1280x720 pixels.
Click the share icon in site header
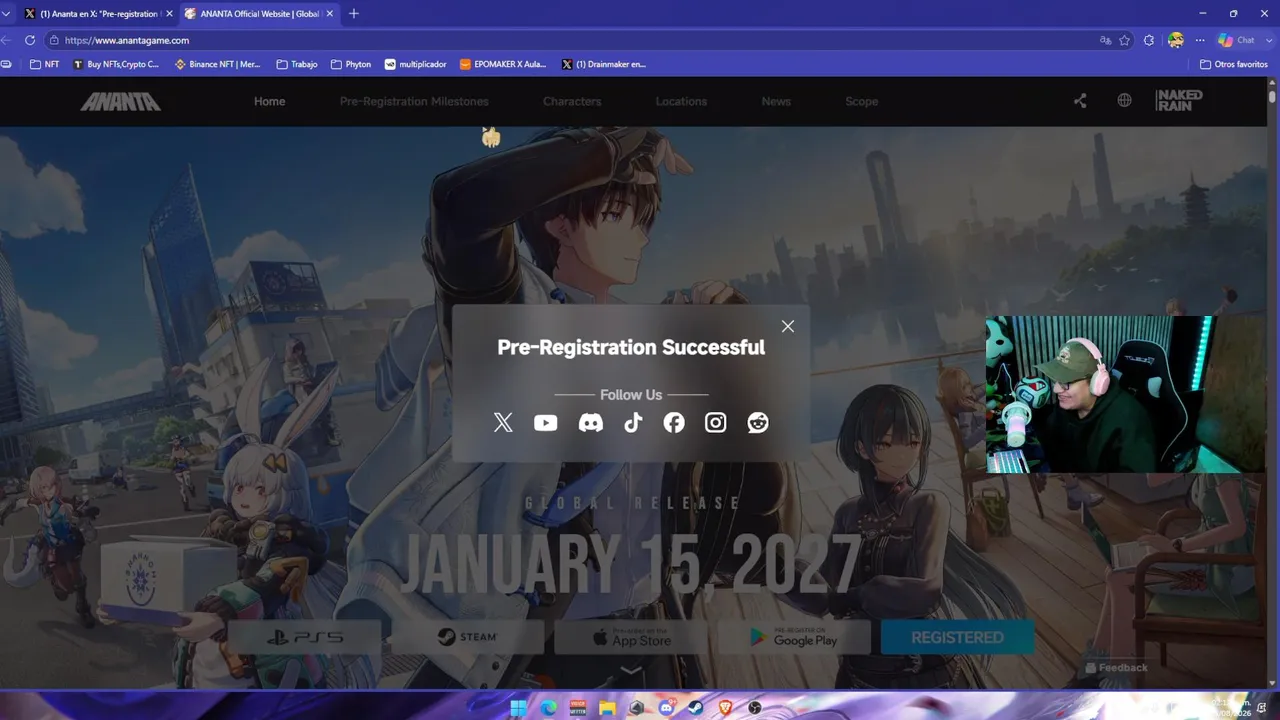1080,101
